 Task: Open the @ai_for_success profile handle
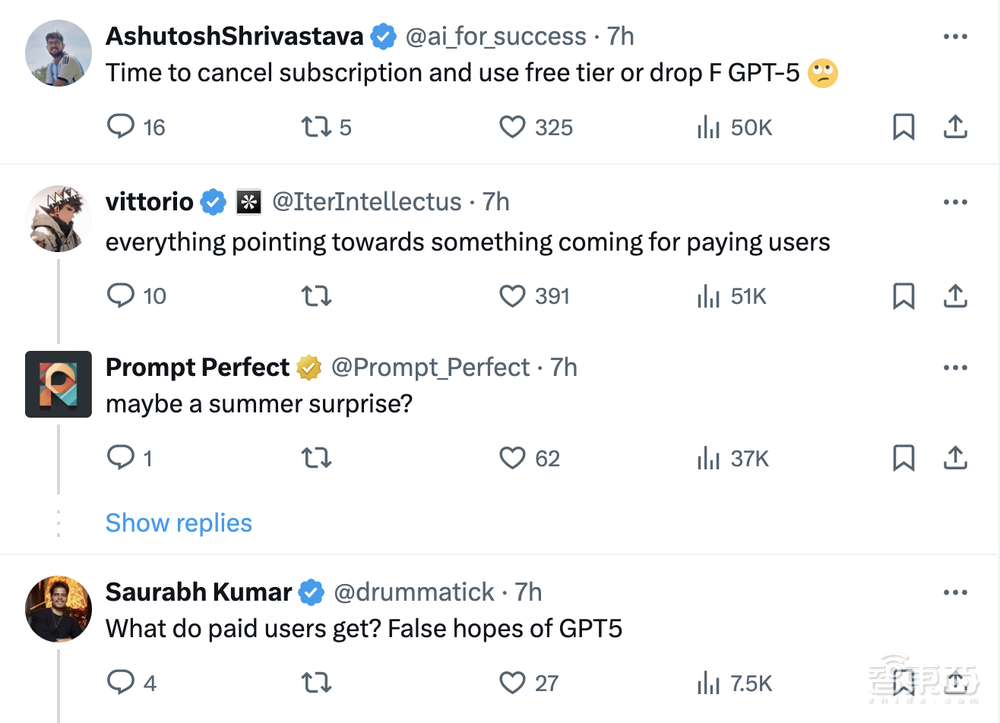(495, 37)
